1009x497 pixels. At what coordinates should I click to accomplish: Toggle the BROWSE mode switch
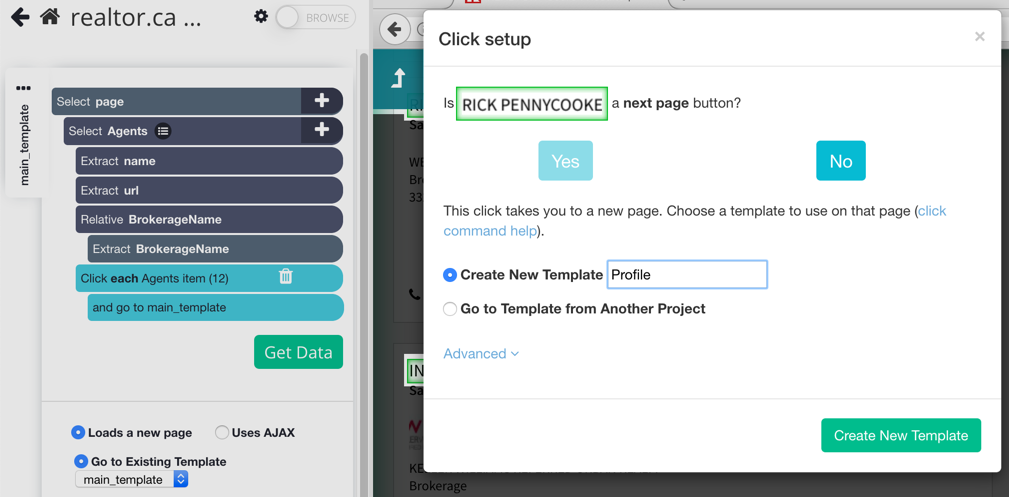[315, 18]
